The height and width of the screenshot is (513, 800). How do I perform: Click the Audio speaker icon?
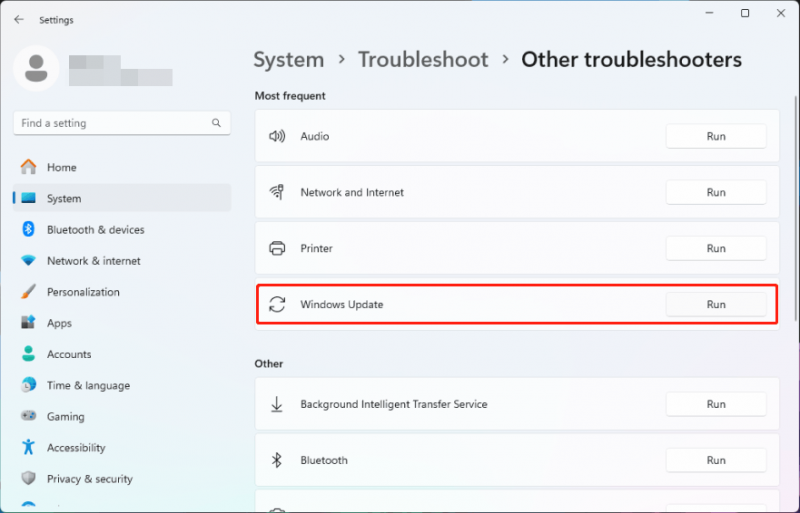pos(277,136)
